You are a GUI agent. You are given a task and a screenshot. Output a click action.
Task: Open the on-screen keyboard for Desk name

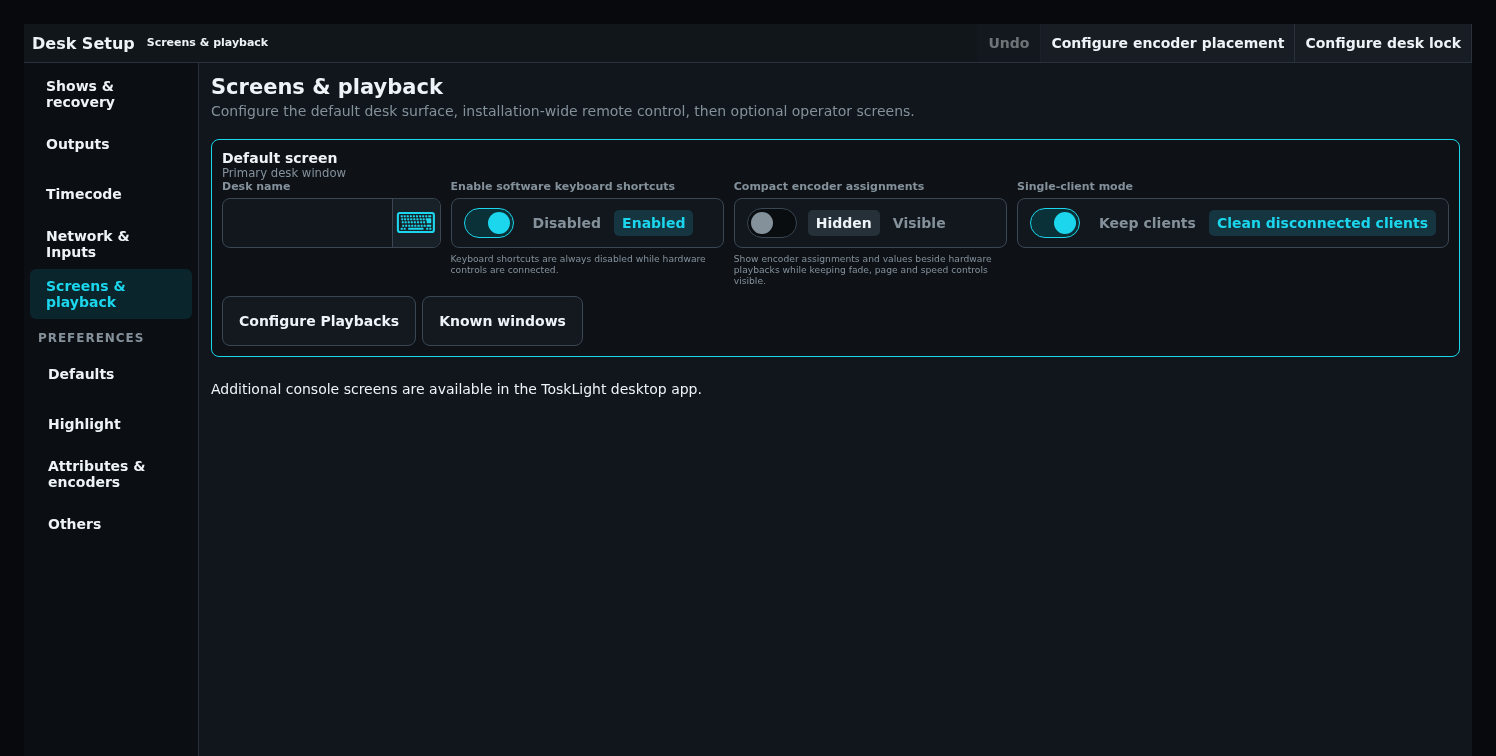(416, 223)
